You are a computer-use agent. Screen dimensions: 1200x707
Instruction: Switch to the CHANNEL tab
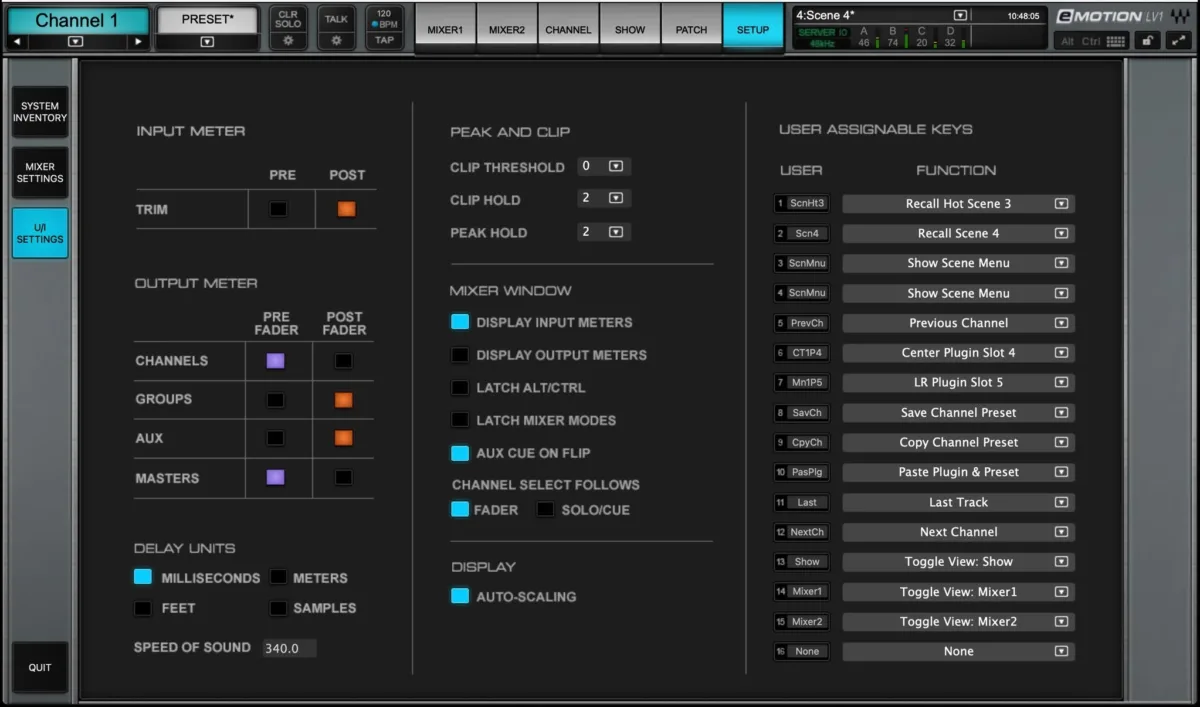click(x=568, y=29)
